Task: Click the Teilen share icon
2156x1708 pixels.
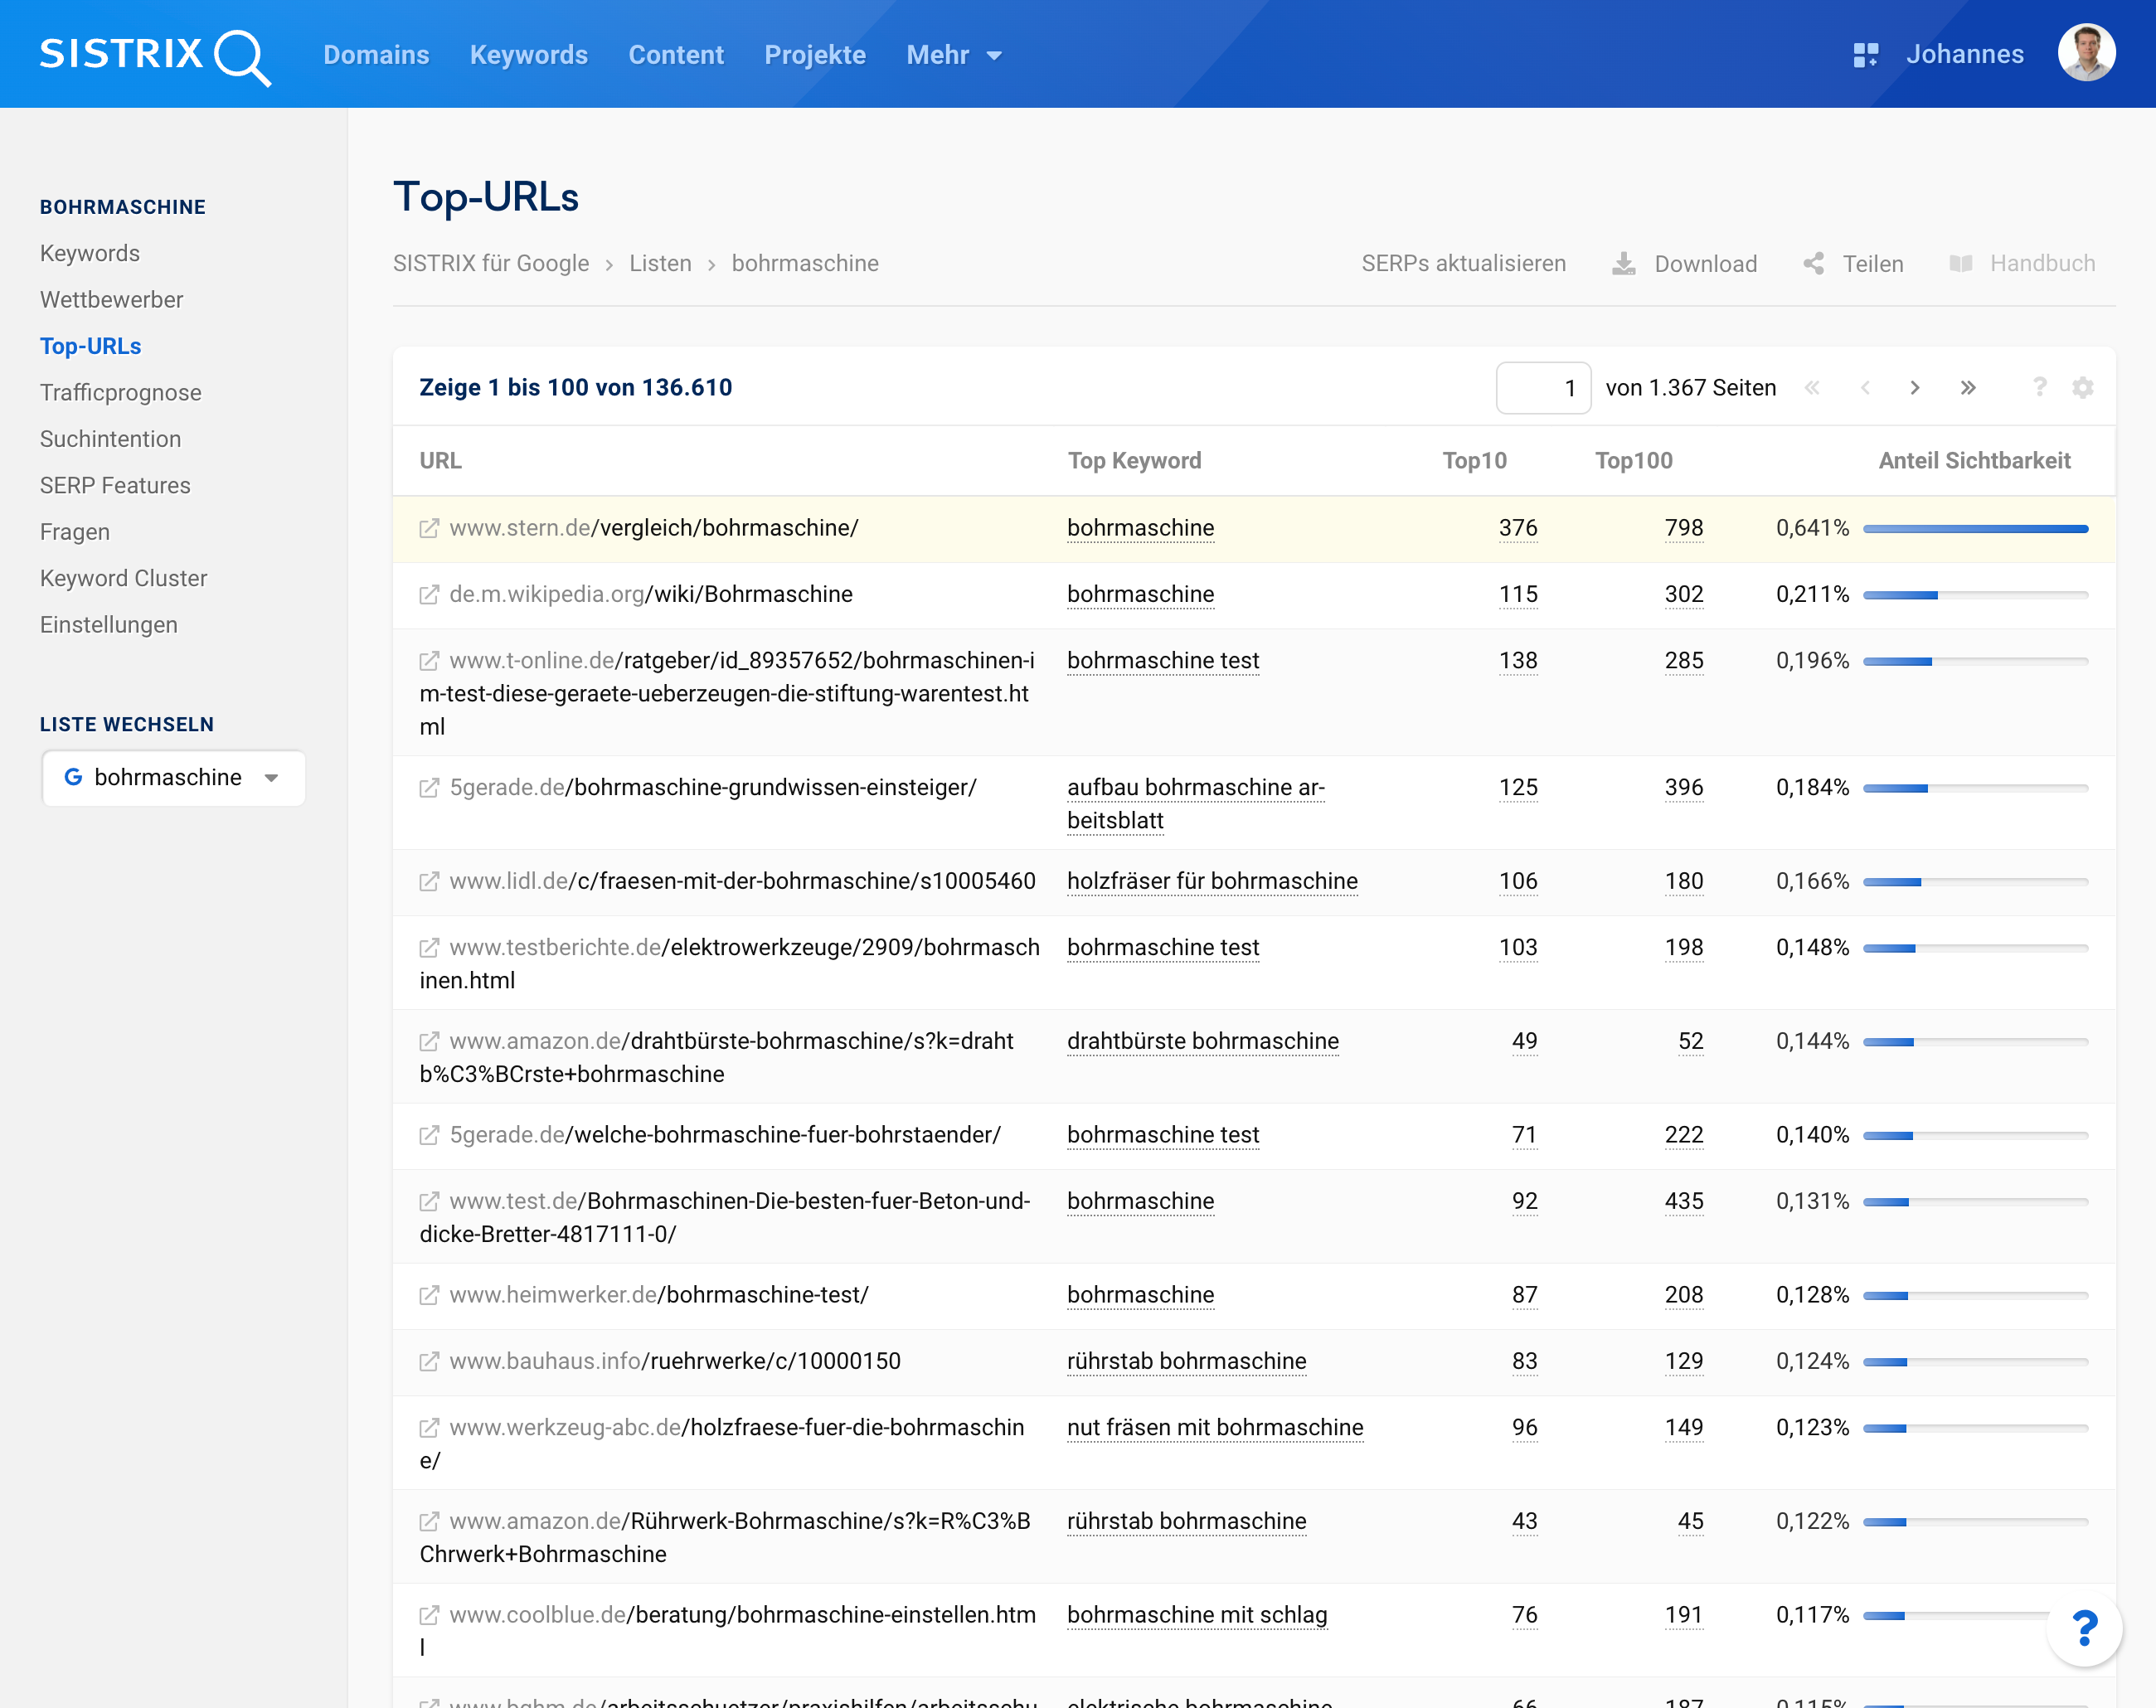Action: click(x=1814, y=264)
